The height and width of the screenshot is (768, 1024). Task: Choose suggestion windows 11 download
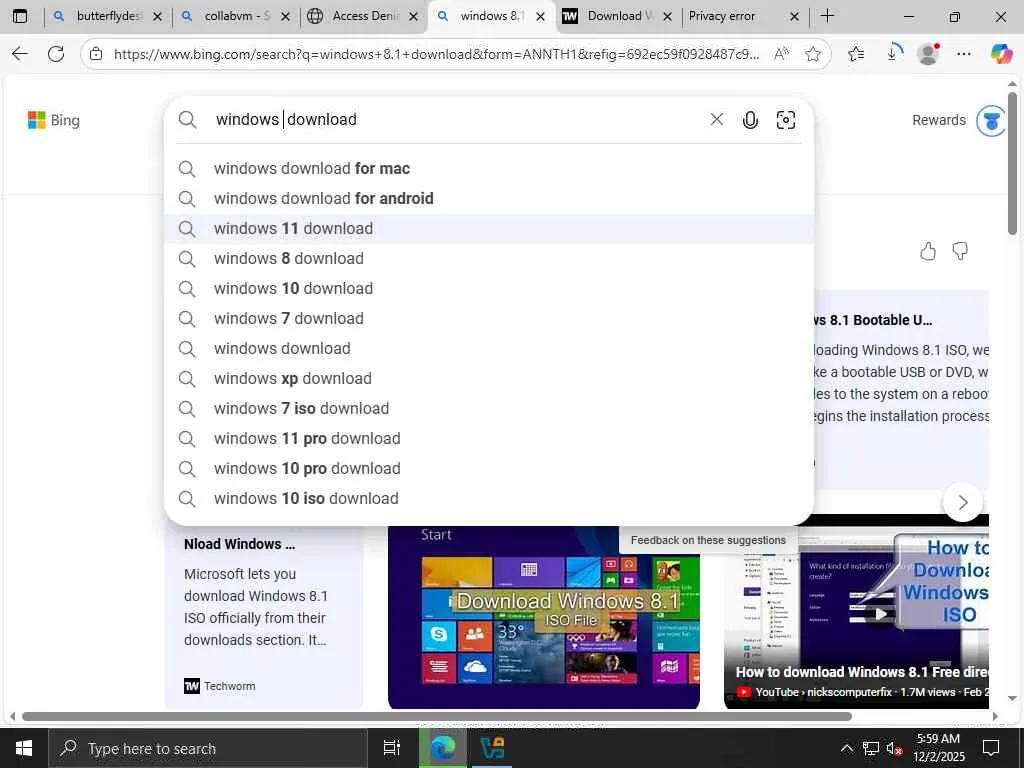488,229
